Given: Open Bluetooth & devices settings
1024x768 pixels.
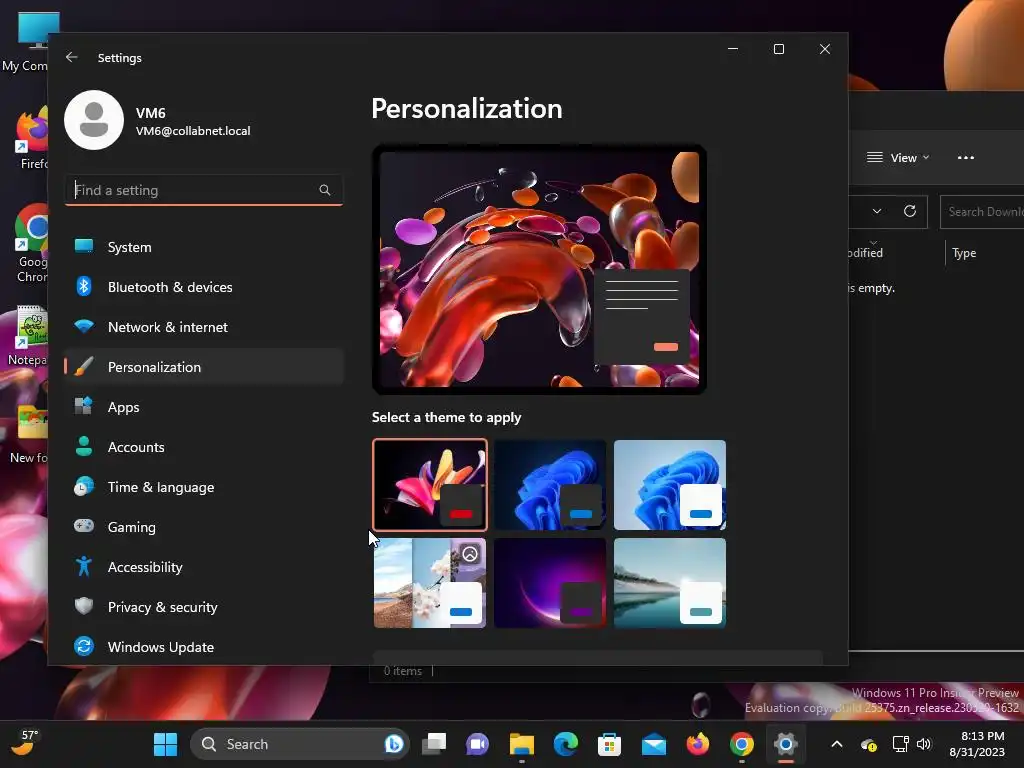Looking at the screenshot, I should [204, 287].
